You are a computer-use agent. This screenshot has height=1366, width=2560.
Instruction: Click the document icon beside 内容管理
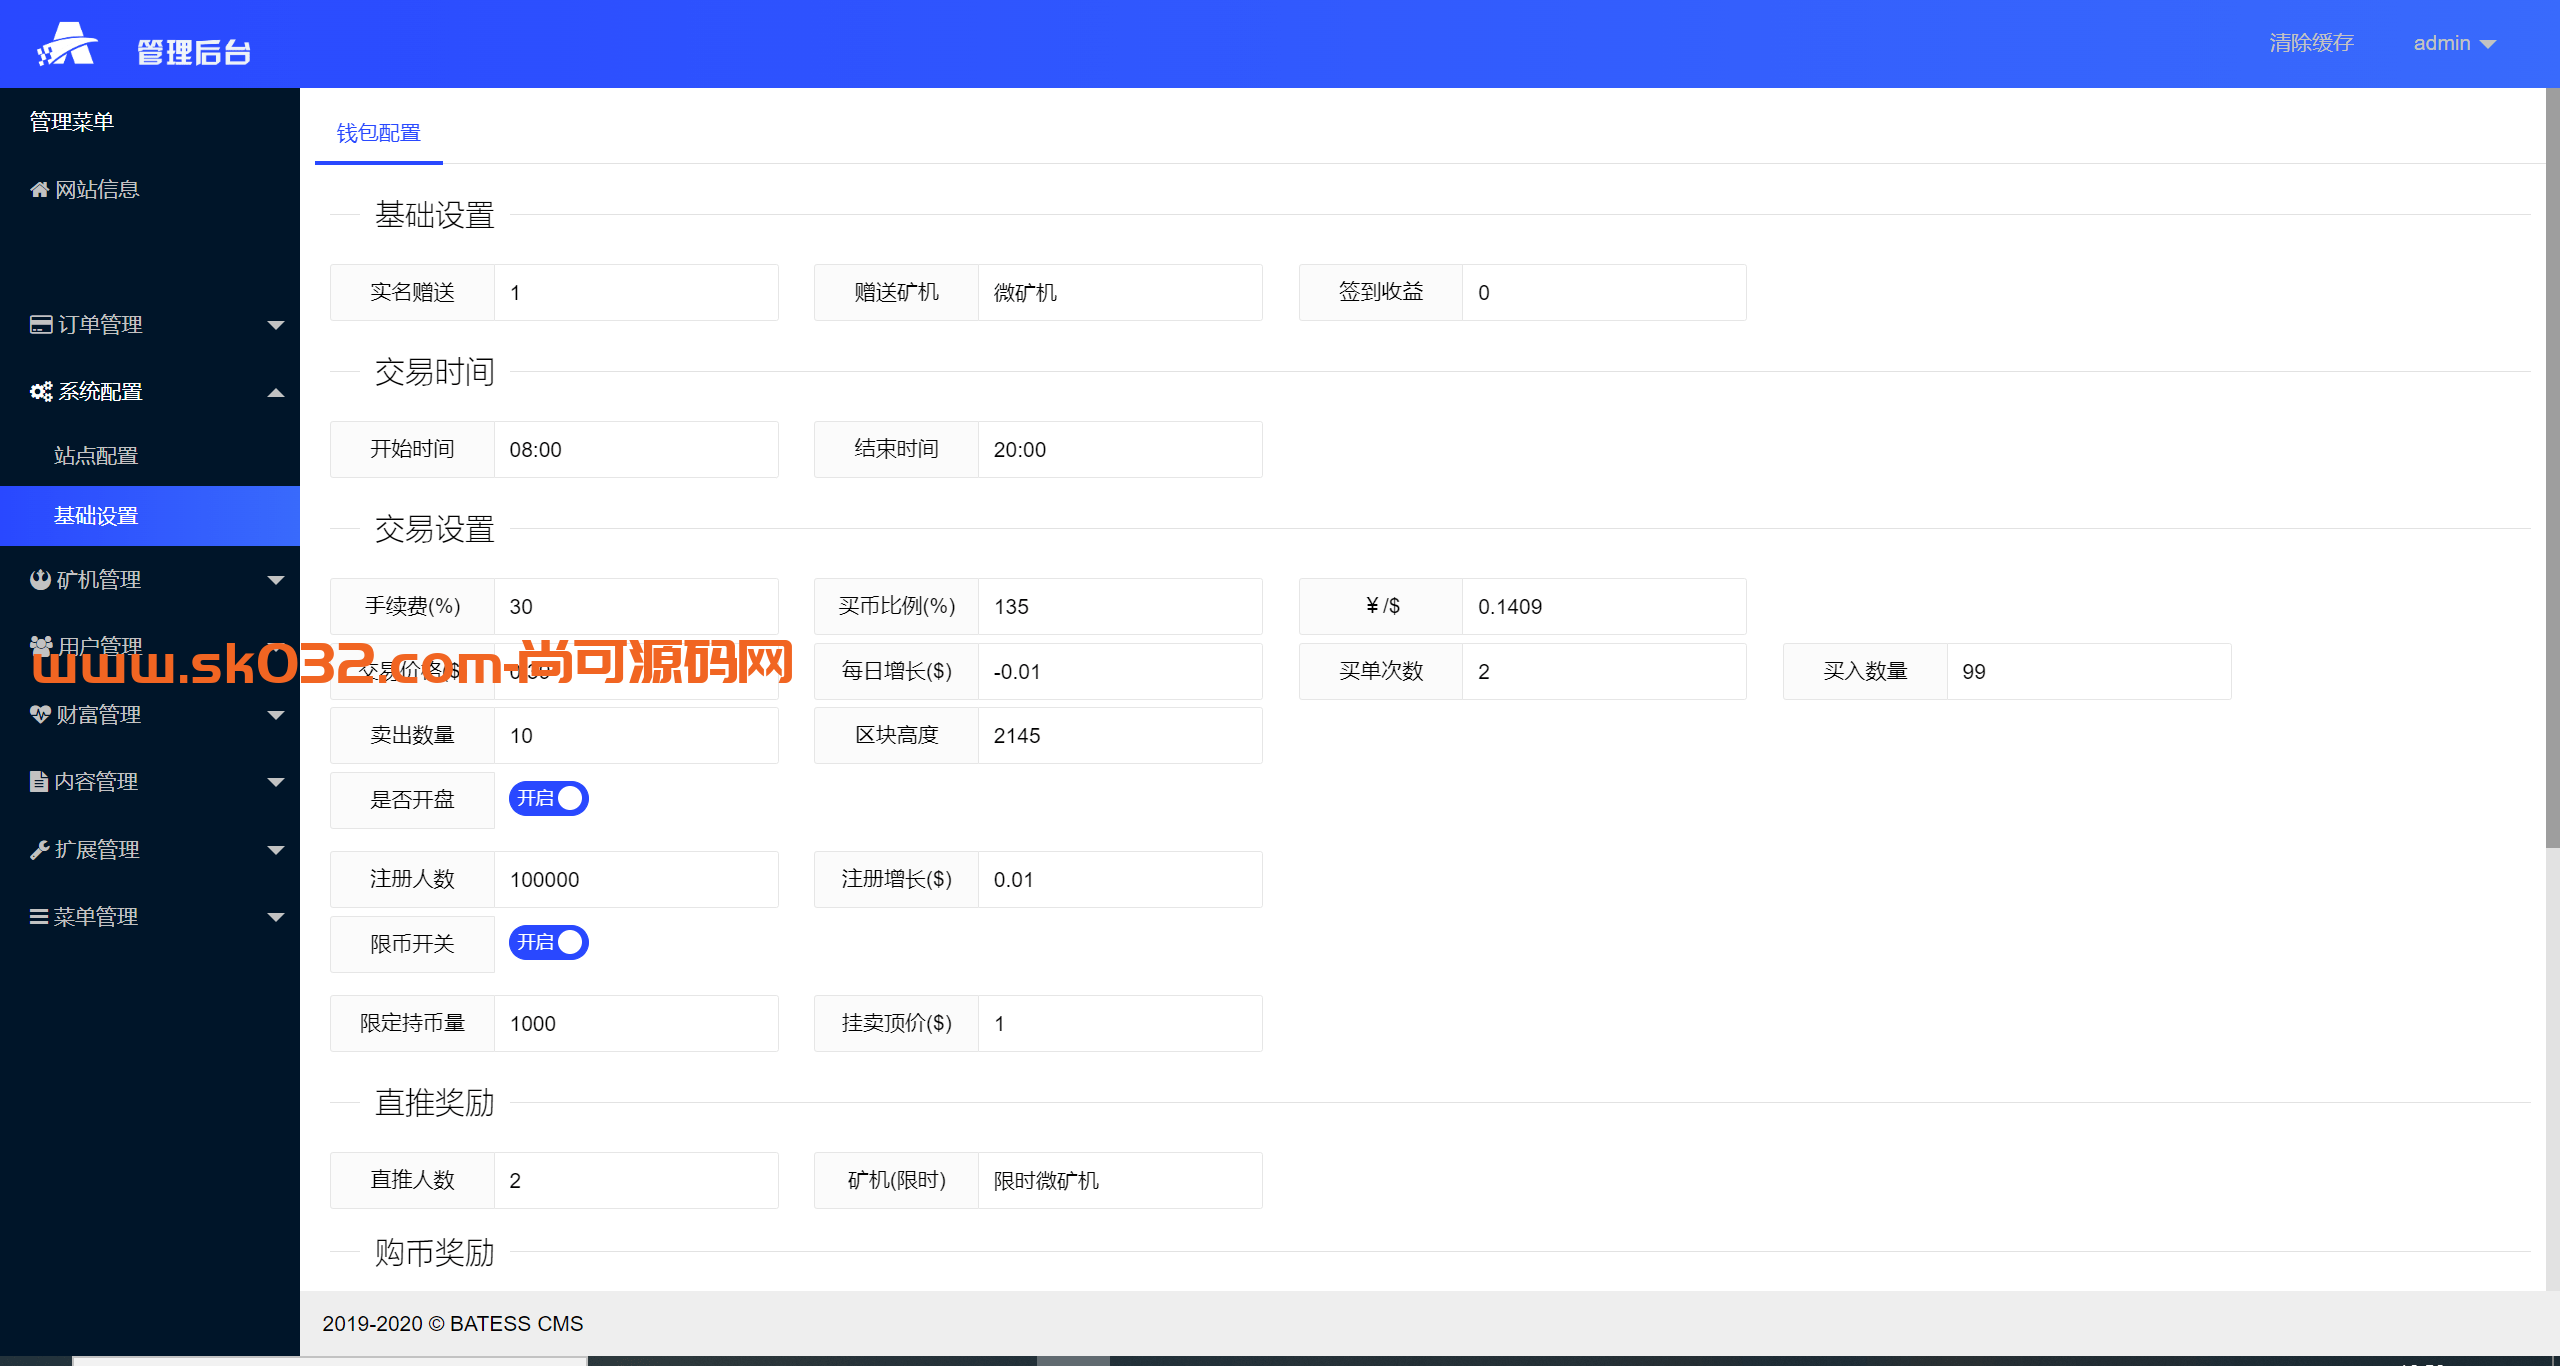[39, 782]
